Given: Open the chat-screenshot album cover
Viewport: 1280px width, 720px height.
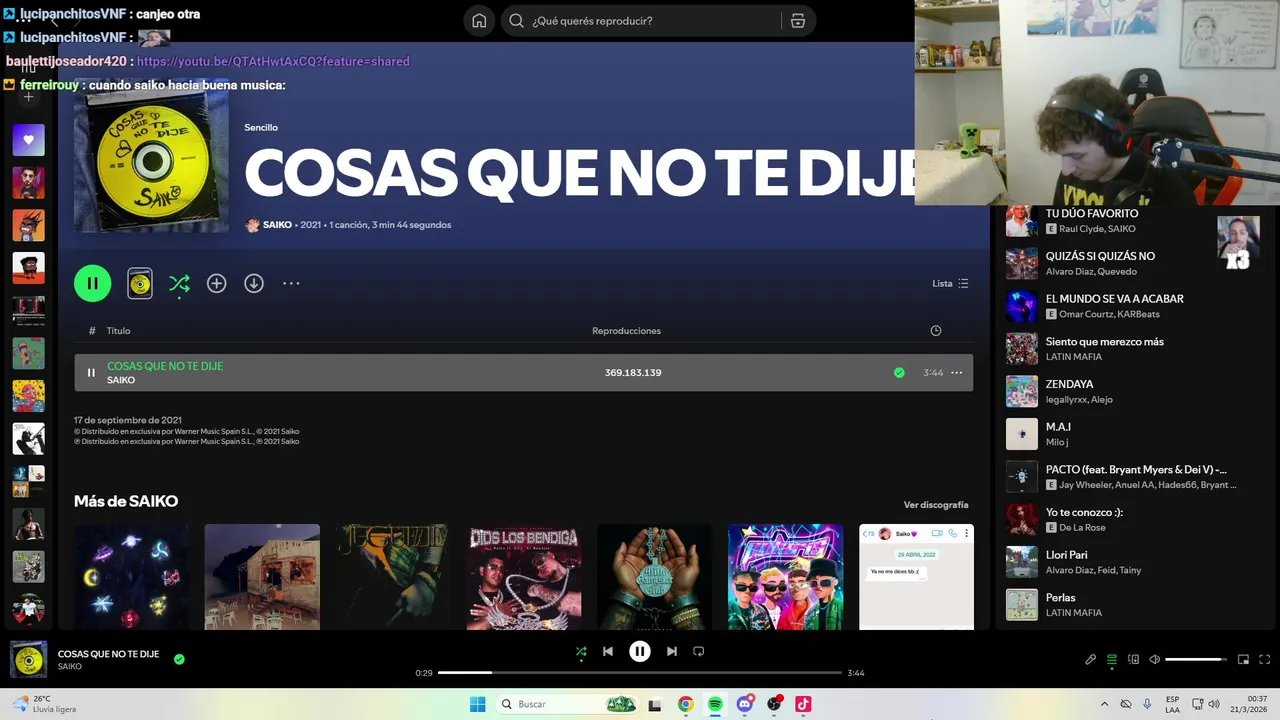Looking at the screenshot, I should pos(916,577).
